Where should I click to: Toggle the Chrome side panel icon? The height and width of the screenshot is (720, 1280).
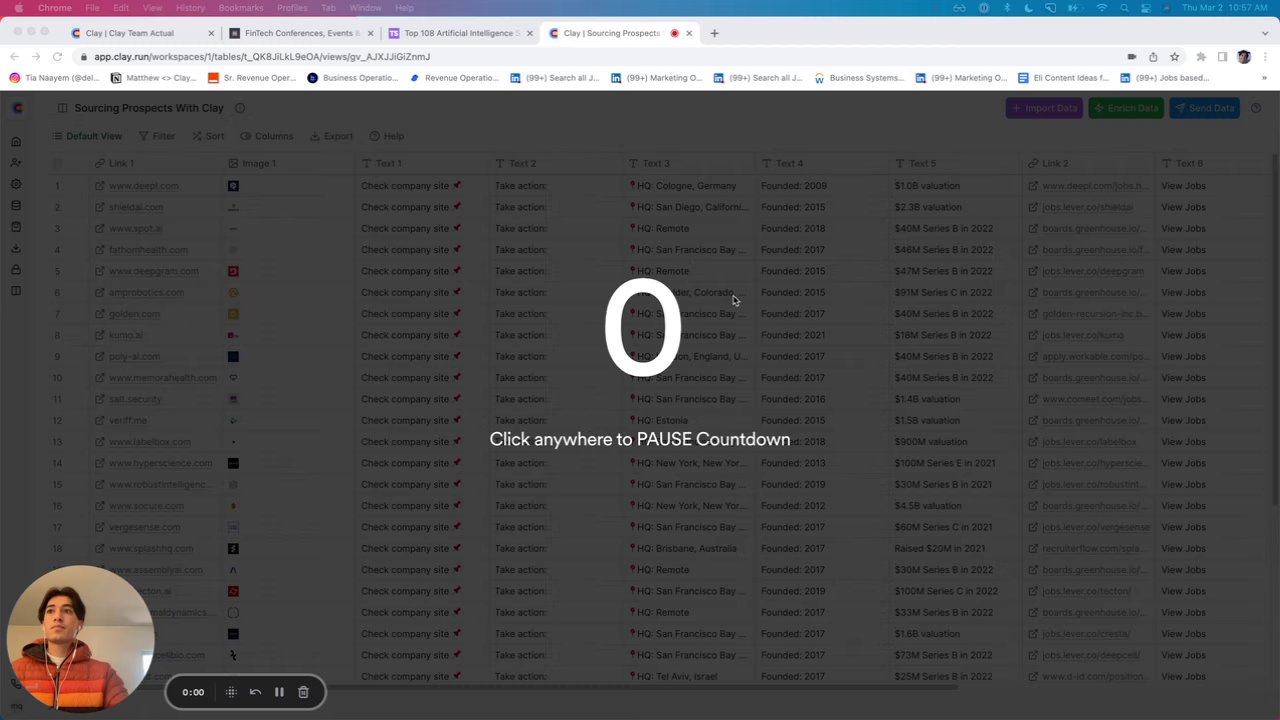[1222, 57]
